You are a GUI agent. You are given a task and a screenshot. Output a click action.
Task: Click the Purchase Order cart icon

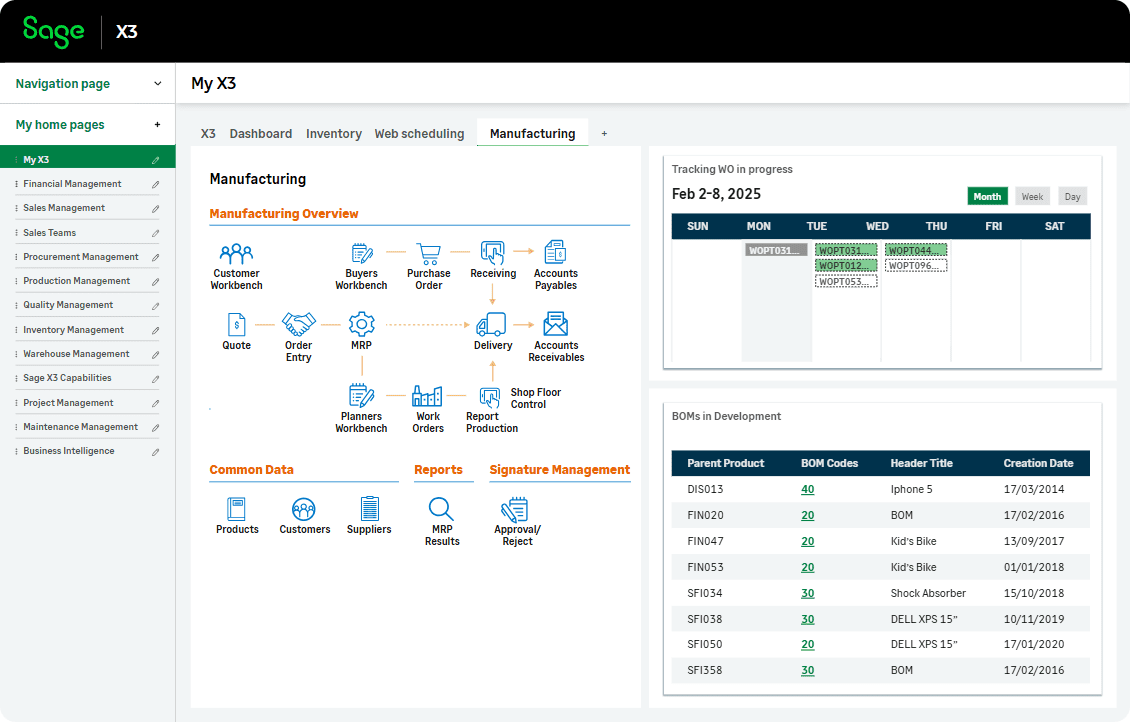(429, 253)
